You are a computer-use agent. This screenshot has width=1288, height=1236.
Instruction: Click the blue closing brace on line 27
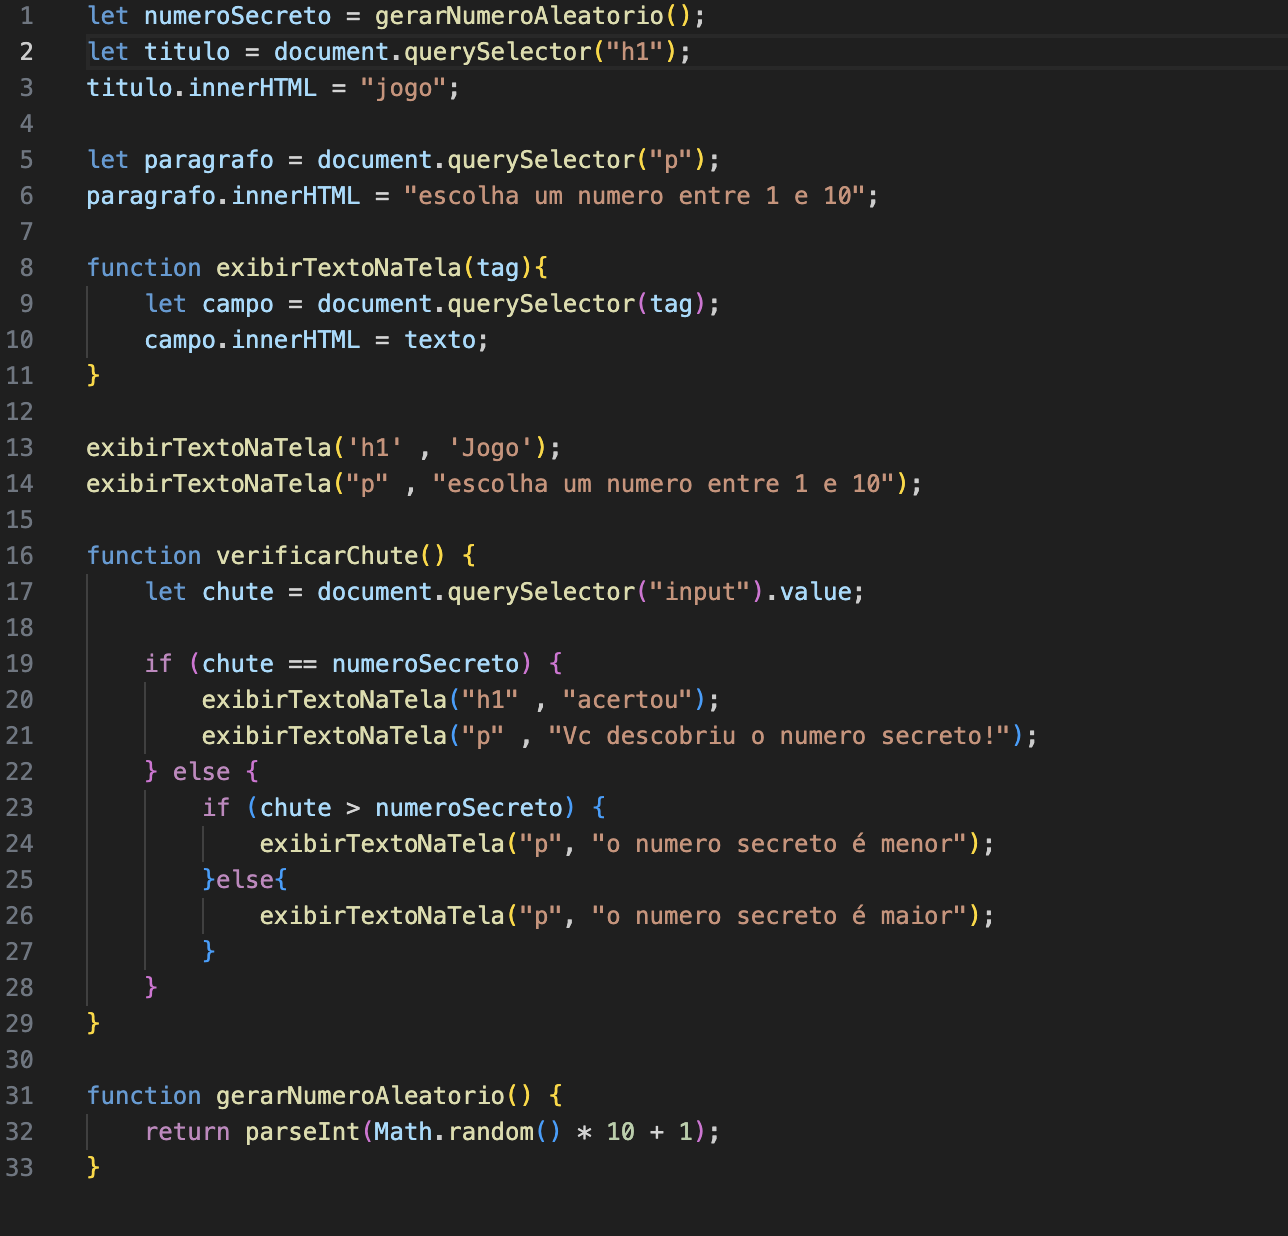coord(208,951)
